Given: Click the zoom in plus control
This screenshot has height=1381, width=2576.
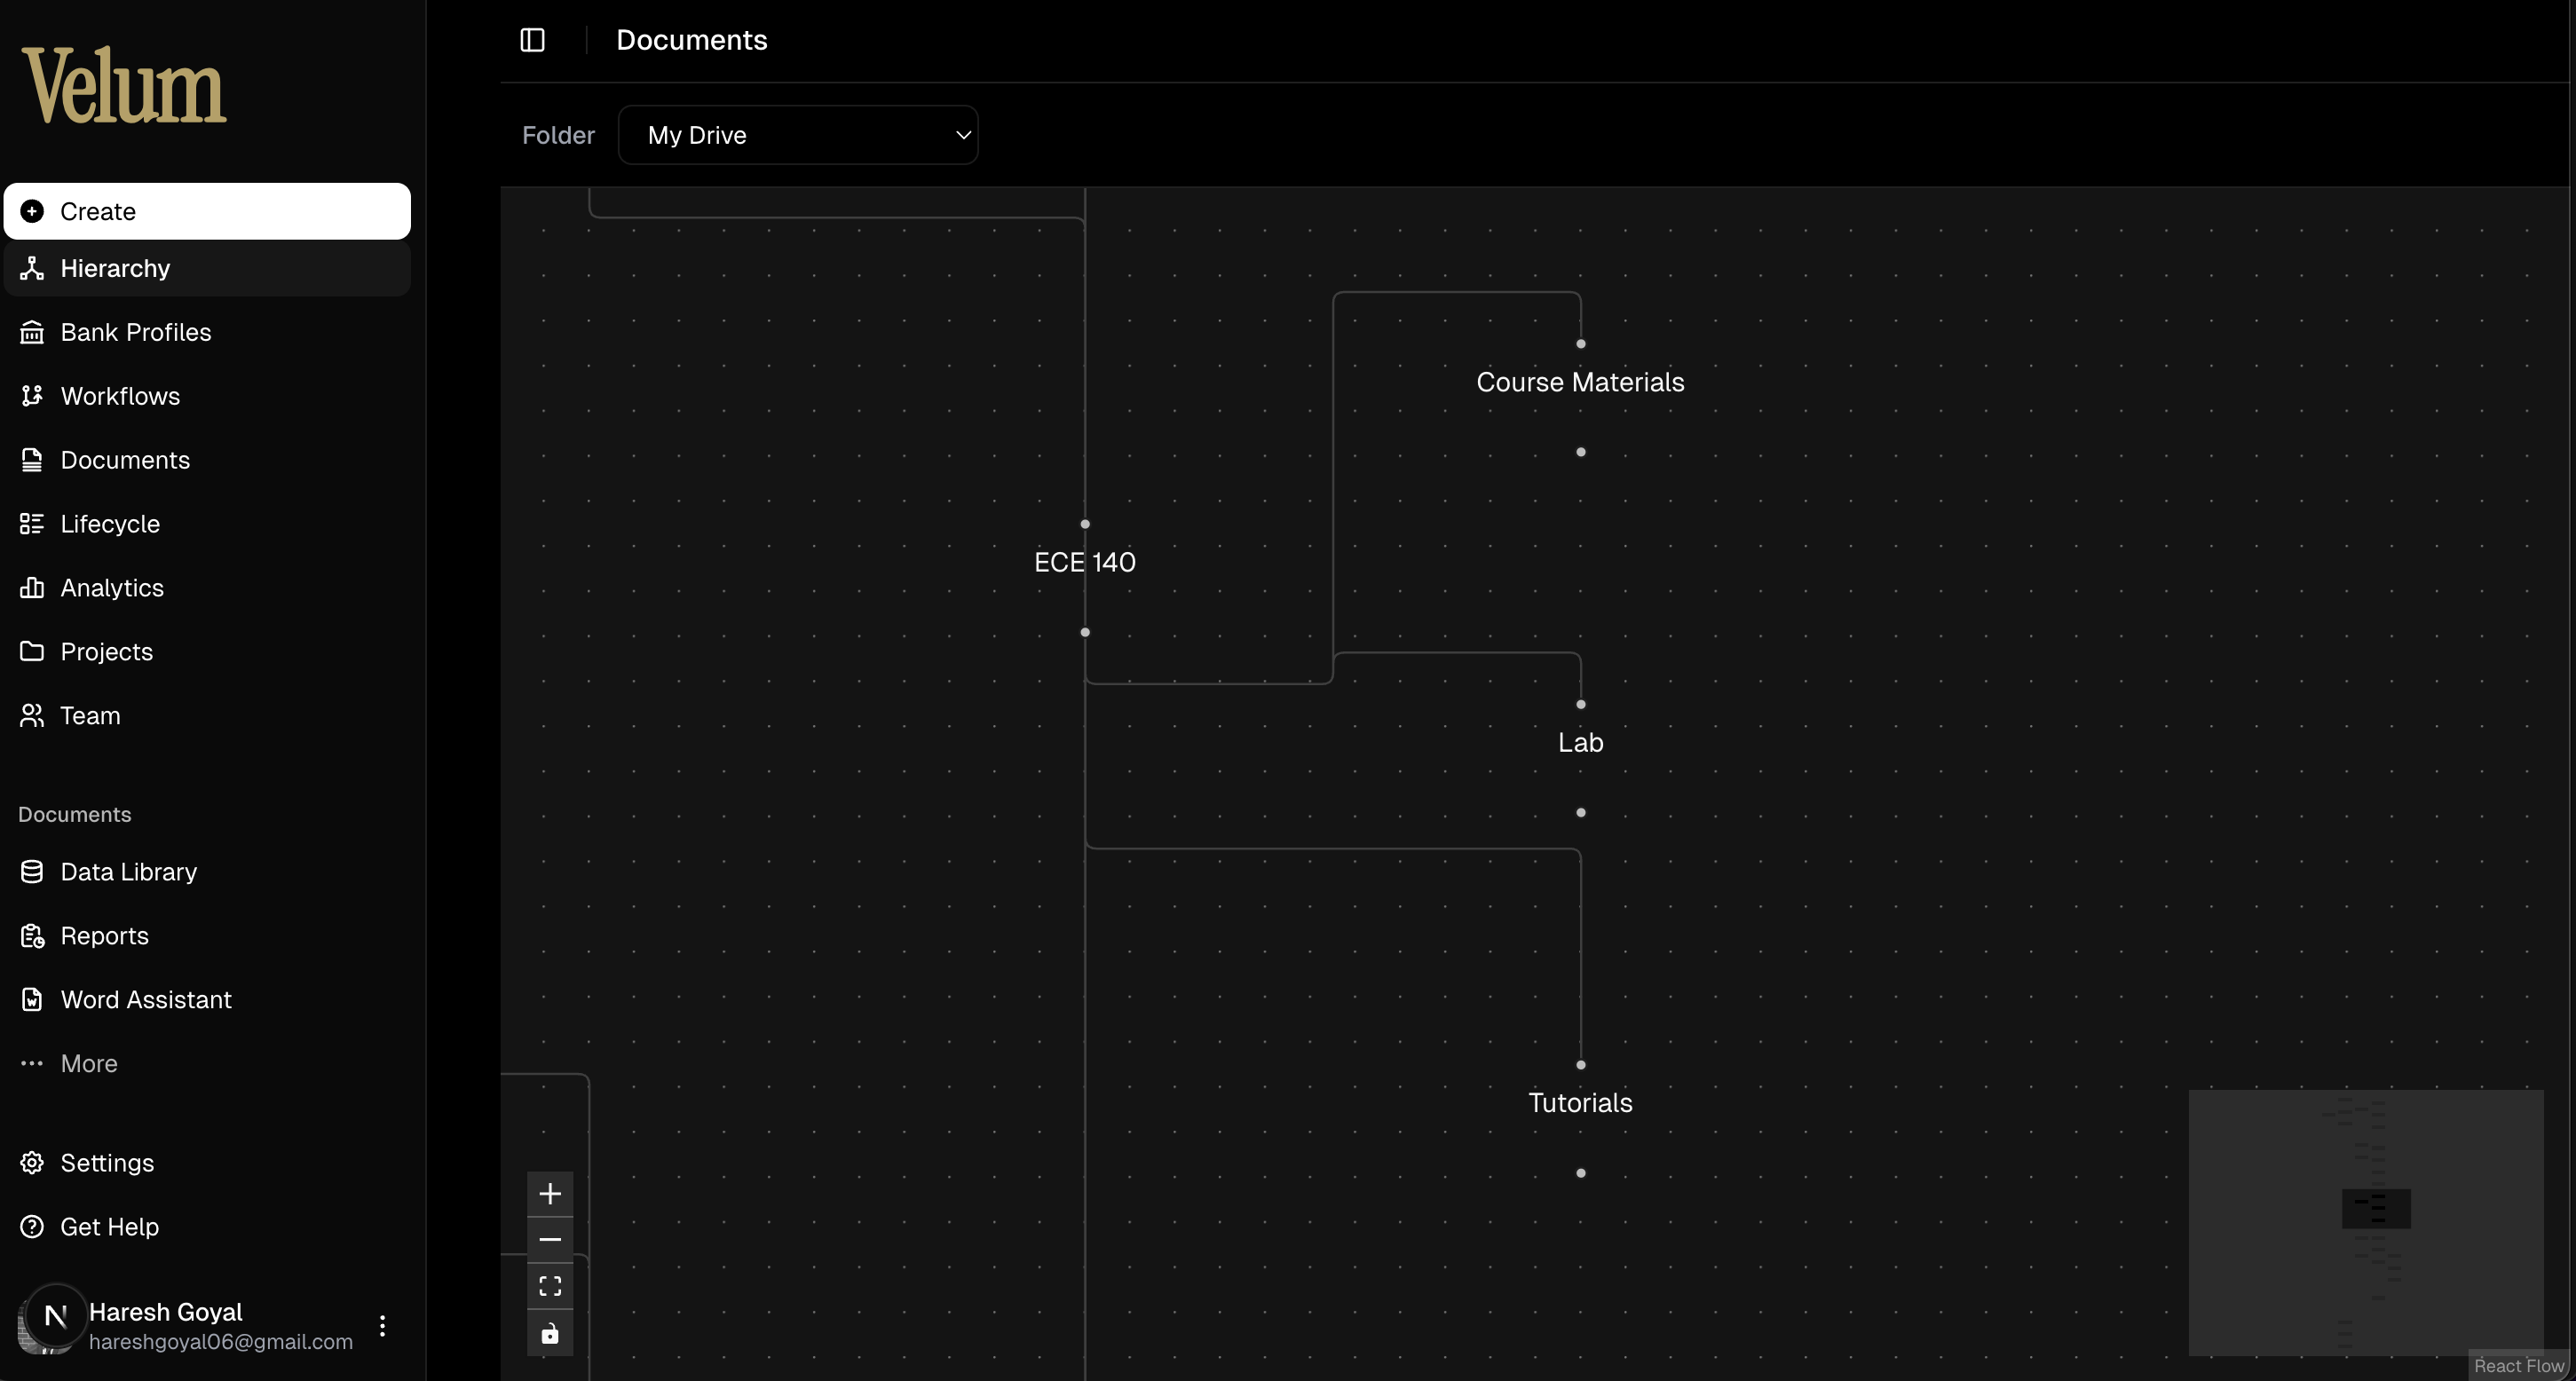Looking at the screenshot, I should click(550, 1193).
